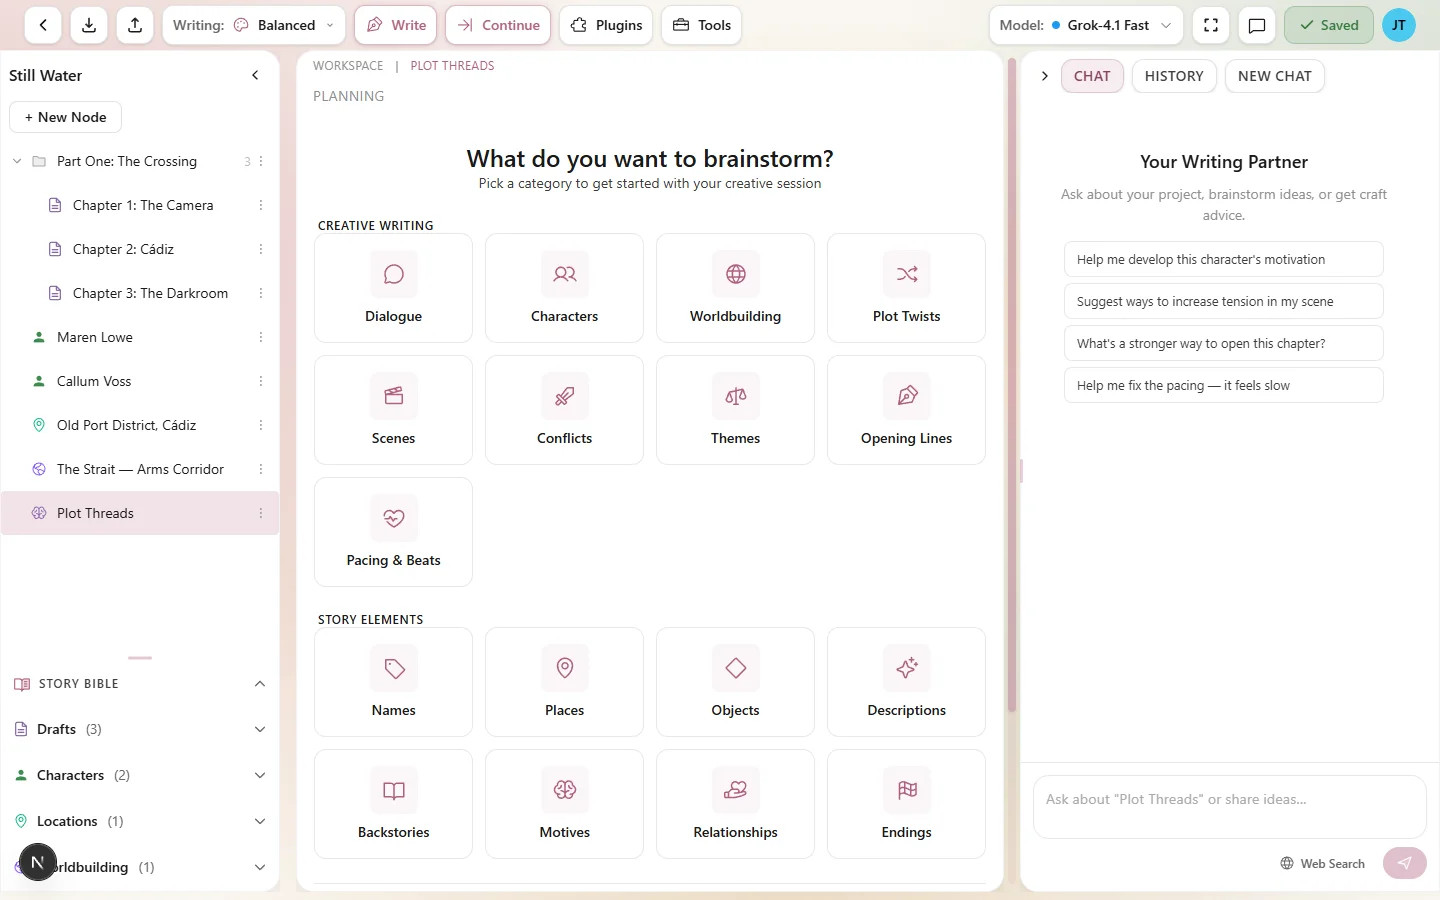
Task: Start a NEW CHAT
Action: click(x=1275, y=76)
